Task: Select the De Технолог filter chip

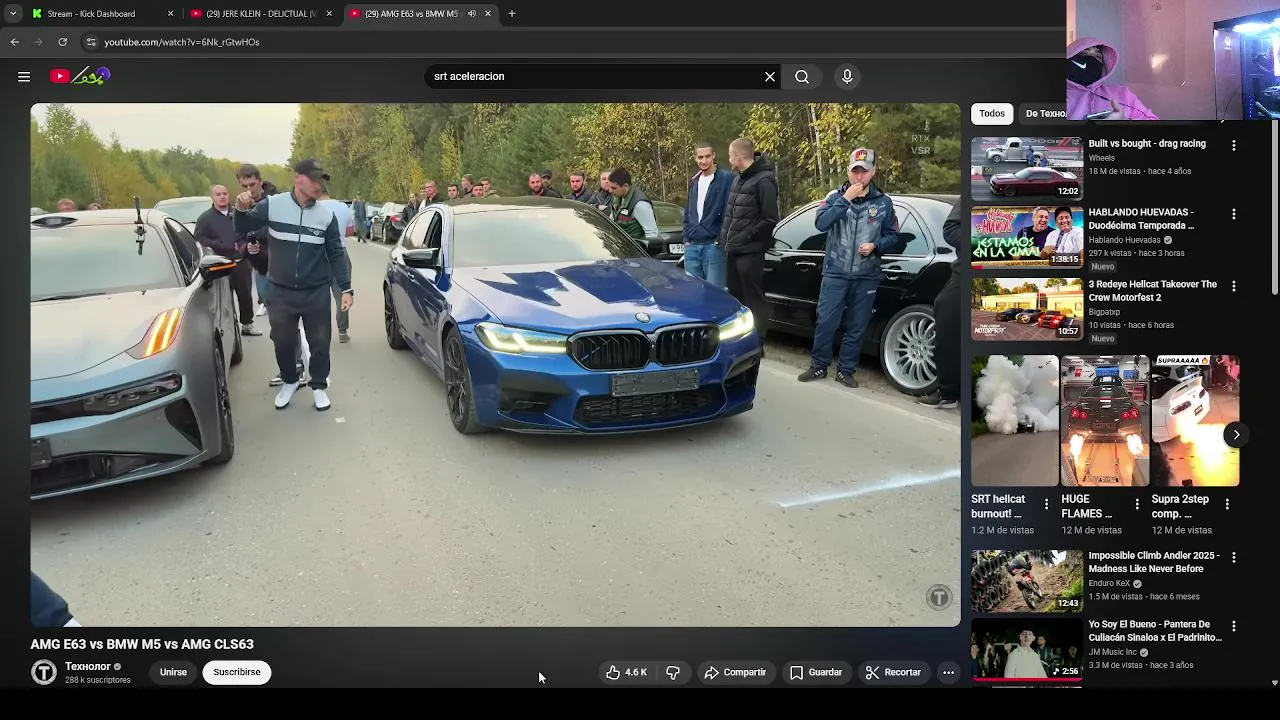Action: [x=1043, y=114]
